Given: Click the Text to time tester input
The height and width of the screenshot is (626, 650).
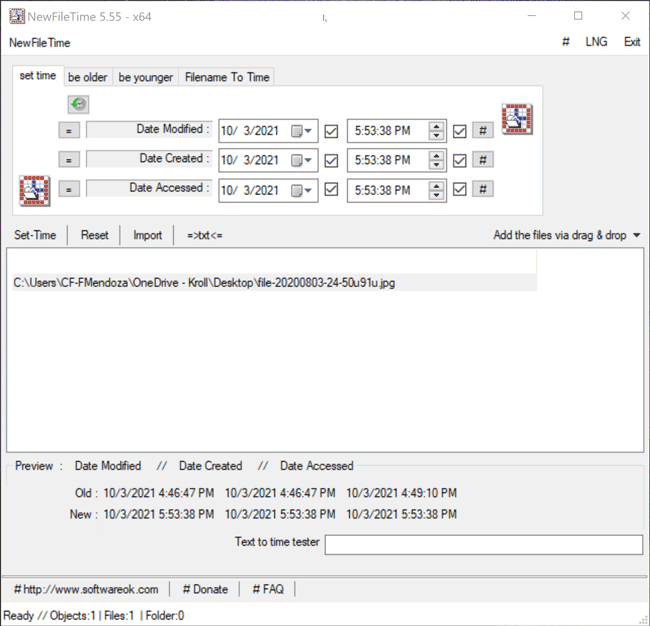Looking at the screenshot, I should tap(484, 544).
